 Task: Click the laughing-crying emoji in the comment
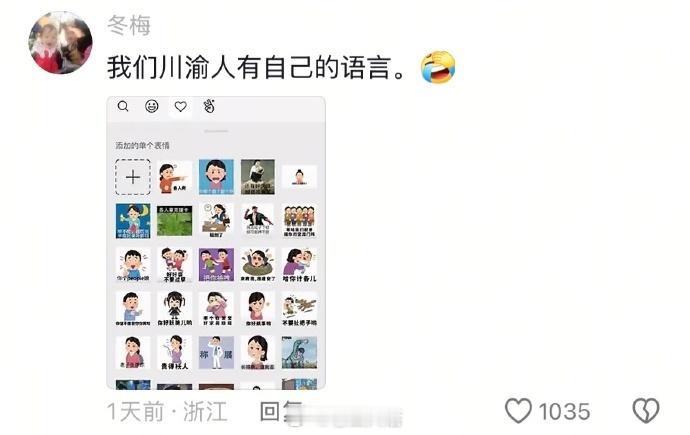pos(438,67)
